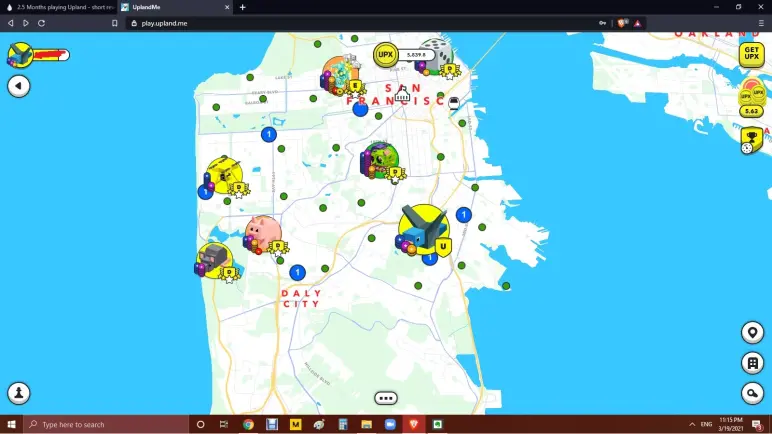The image size is (772, 434).
Task: Click the round back arrow button
Action: tap(19, 86)
